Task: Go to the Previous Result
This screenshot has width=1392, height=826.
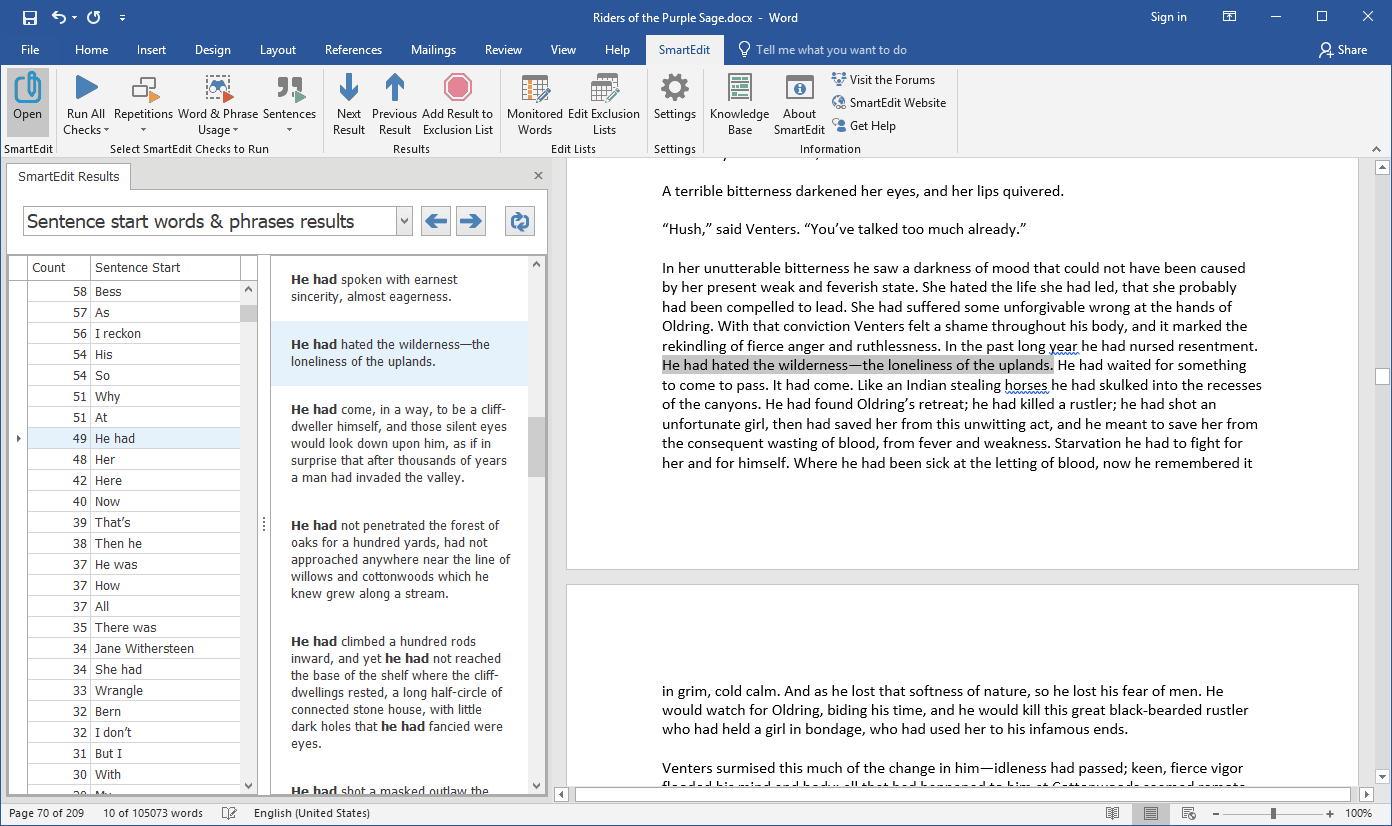Action: [x=395, y=103]
